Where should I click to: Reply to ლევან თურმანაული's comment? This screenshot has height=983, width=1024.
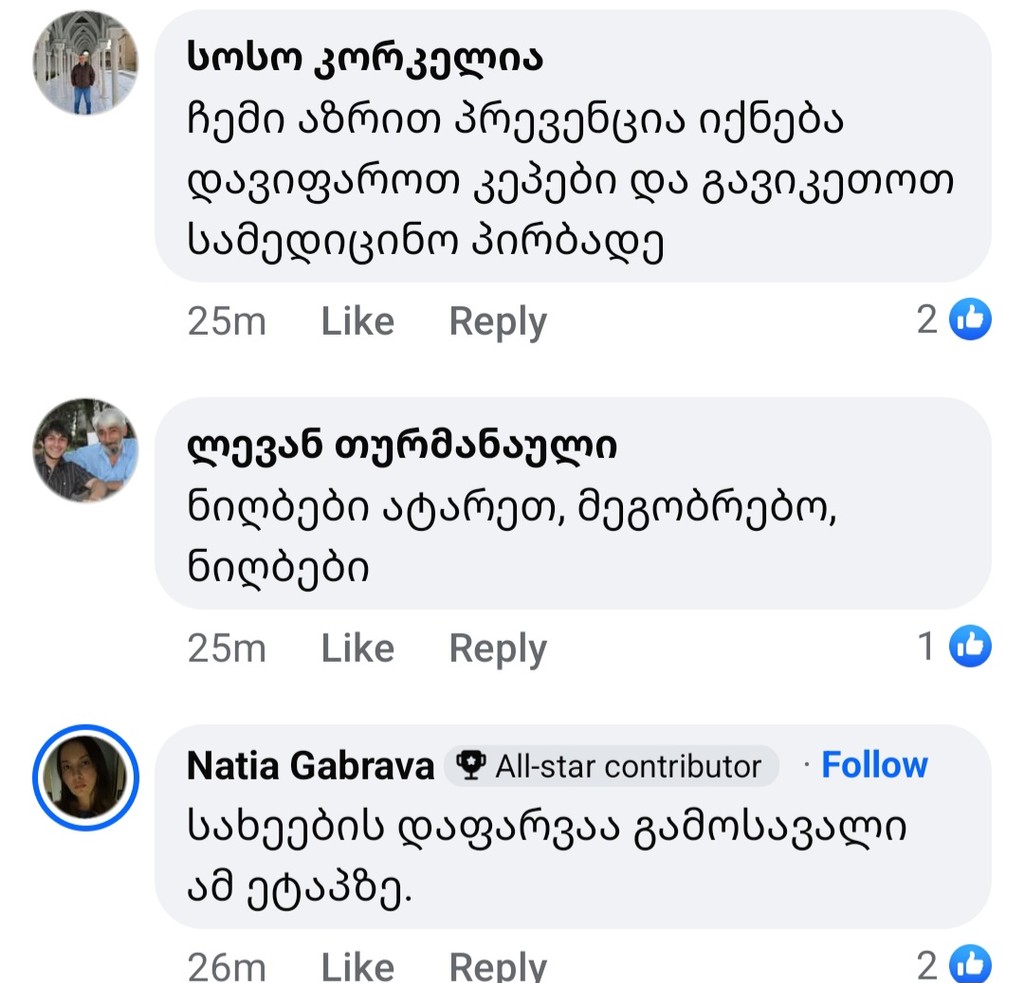click(x=497, y=648)
